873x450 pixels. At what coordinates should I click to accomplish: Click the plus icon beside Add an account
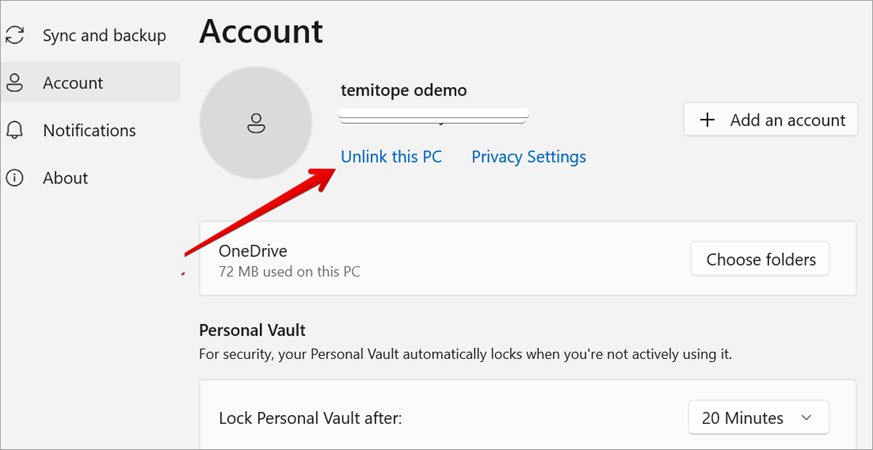(708, 120)
